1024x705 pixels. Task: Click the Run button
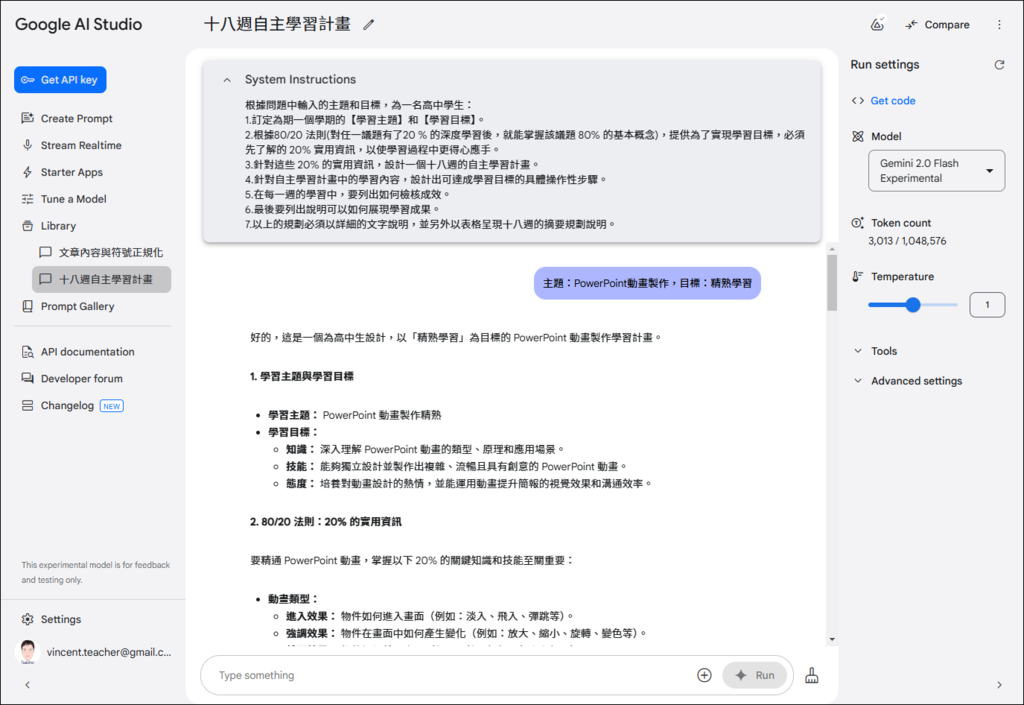[754, 675]
